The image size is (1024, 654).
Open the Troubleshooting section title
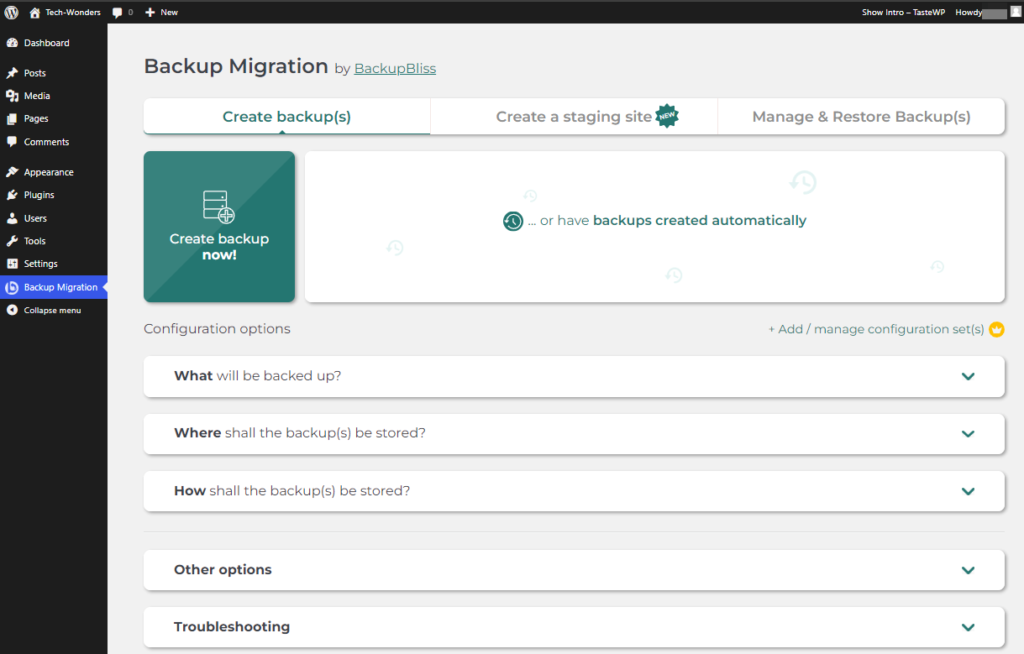tap(232, 627)
